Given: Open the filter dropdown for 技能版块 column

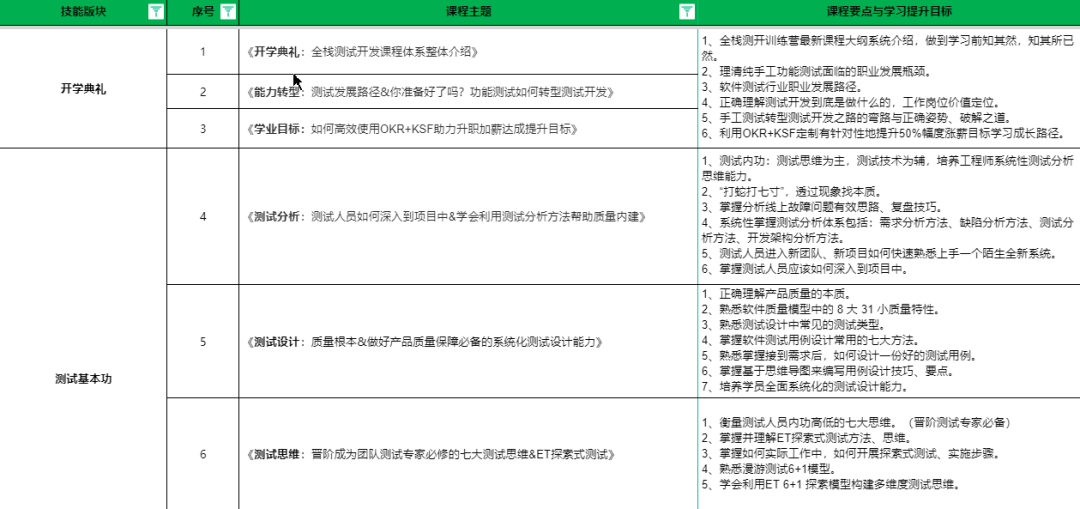Looking at the screenshot, I should [156, 11].
